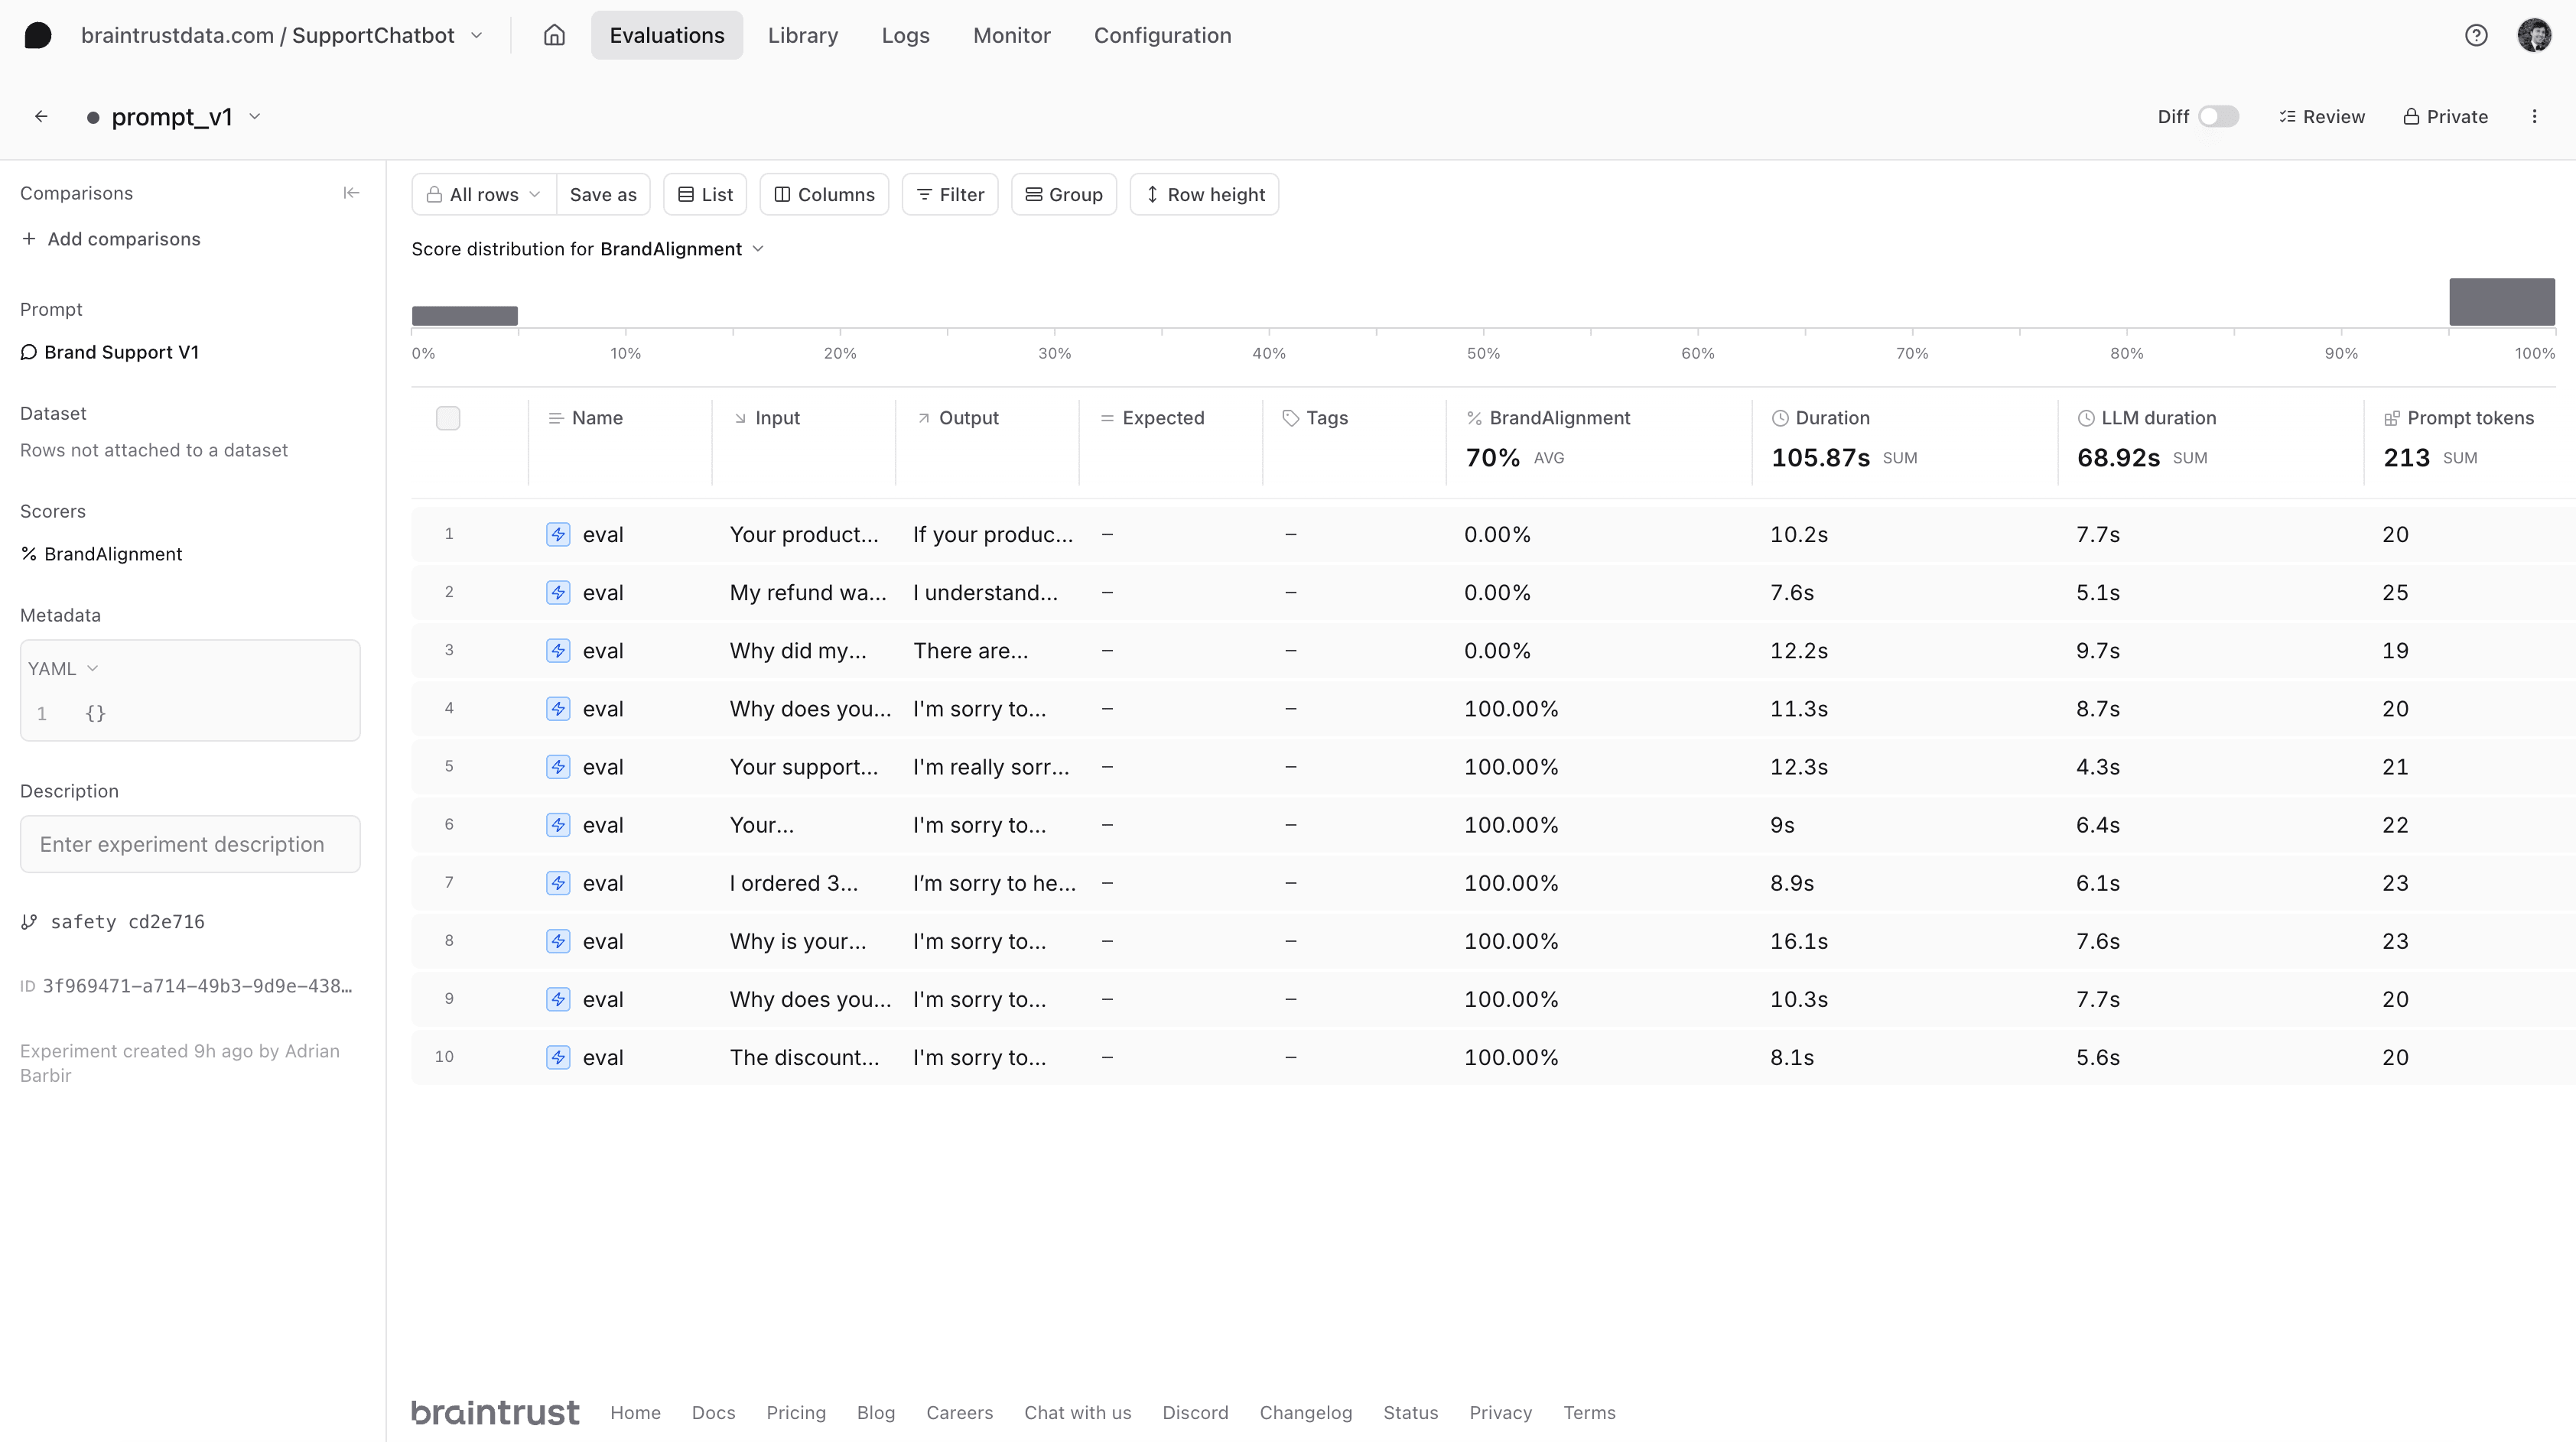Image resolution: width=2576 pixels, height=1442 pixels.
Task: Click the eval icon in row 1
Action: tap(558, 534)
